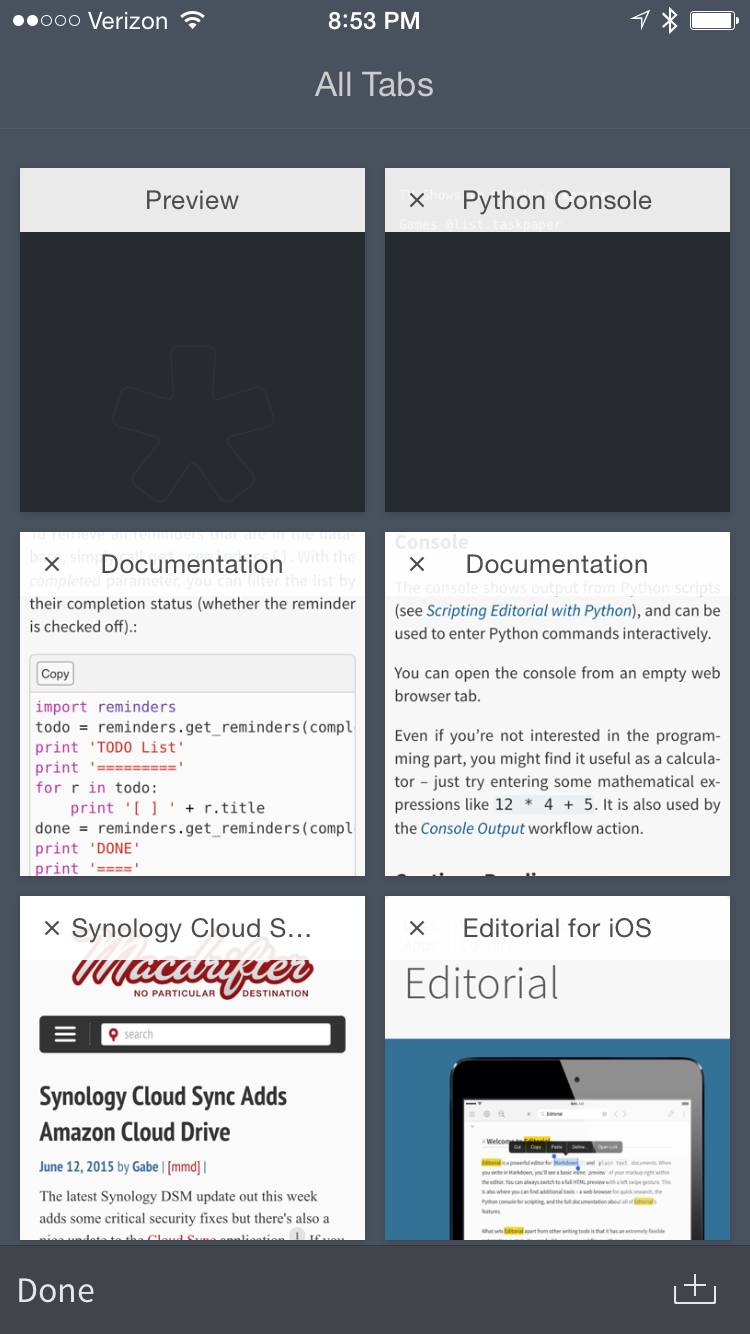Tap the print 'TODO List' code line
Viewport: 750px width, 1334px height.
click(x=110, y=747)
